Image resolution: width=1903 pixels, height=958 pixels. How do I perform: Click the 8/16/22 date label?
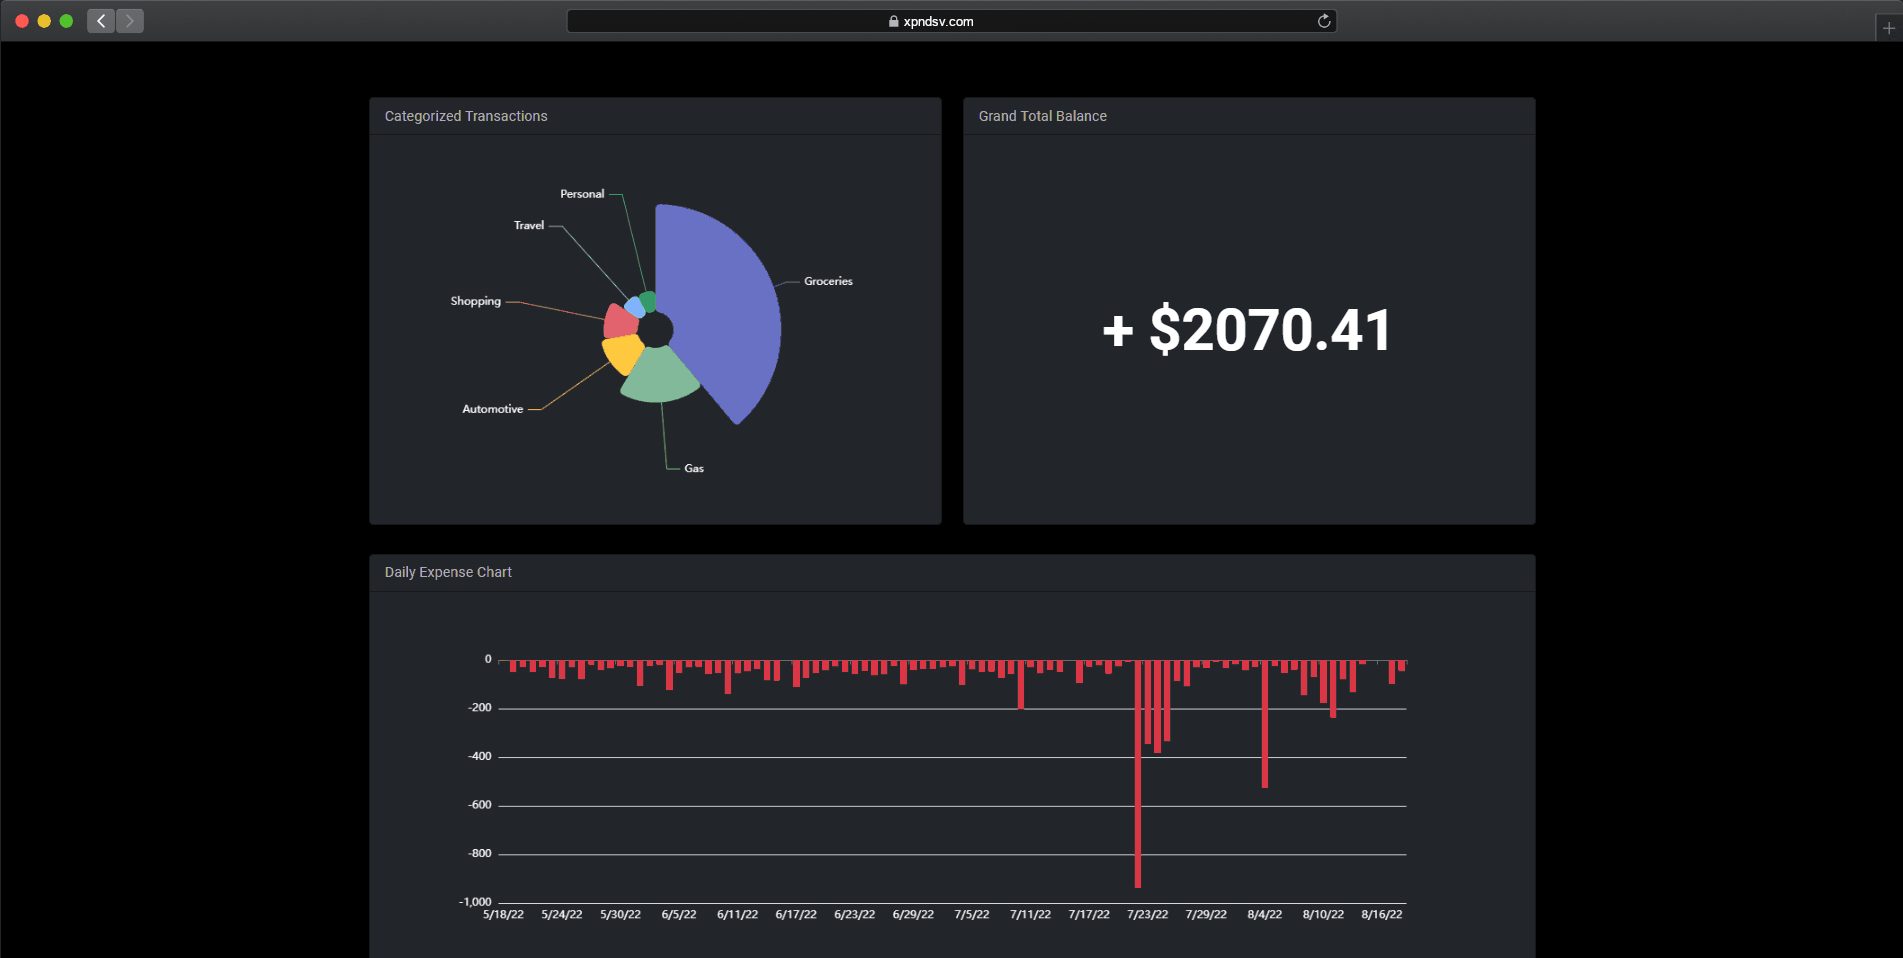[x=1383, y=914]
